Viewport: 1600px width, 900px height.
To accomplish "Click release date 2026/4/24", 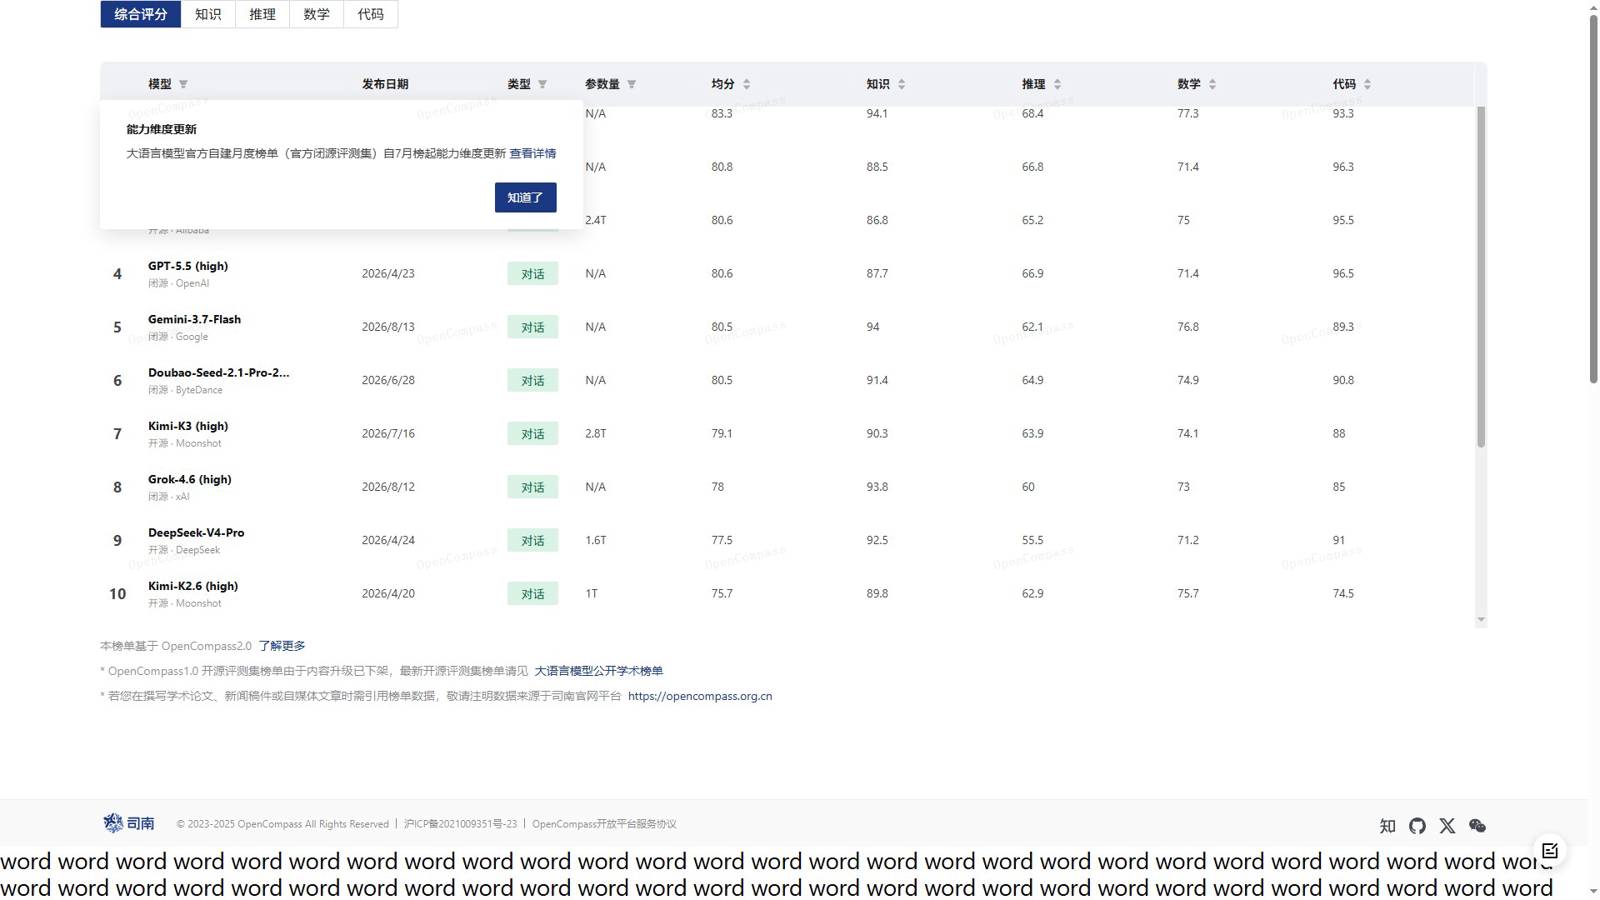I will click(388, 540).
